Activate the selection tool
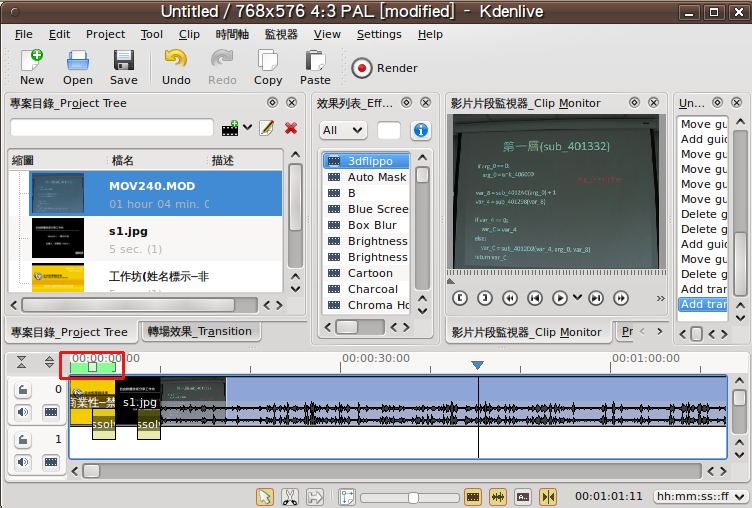Screen dimensions: 752x508 265,496
